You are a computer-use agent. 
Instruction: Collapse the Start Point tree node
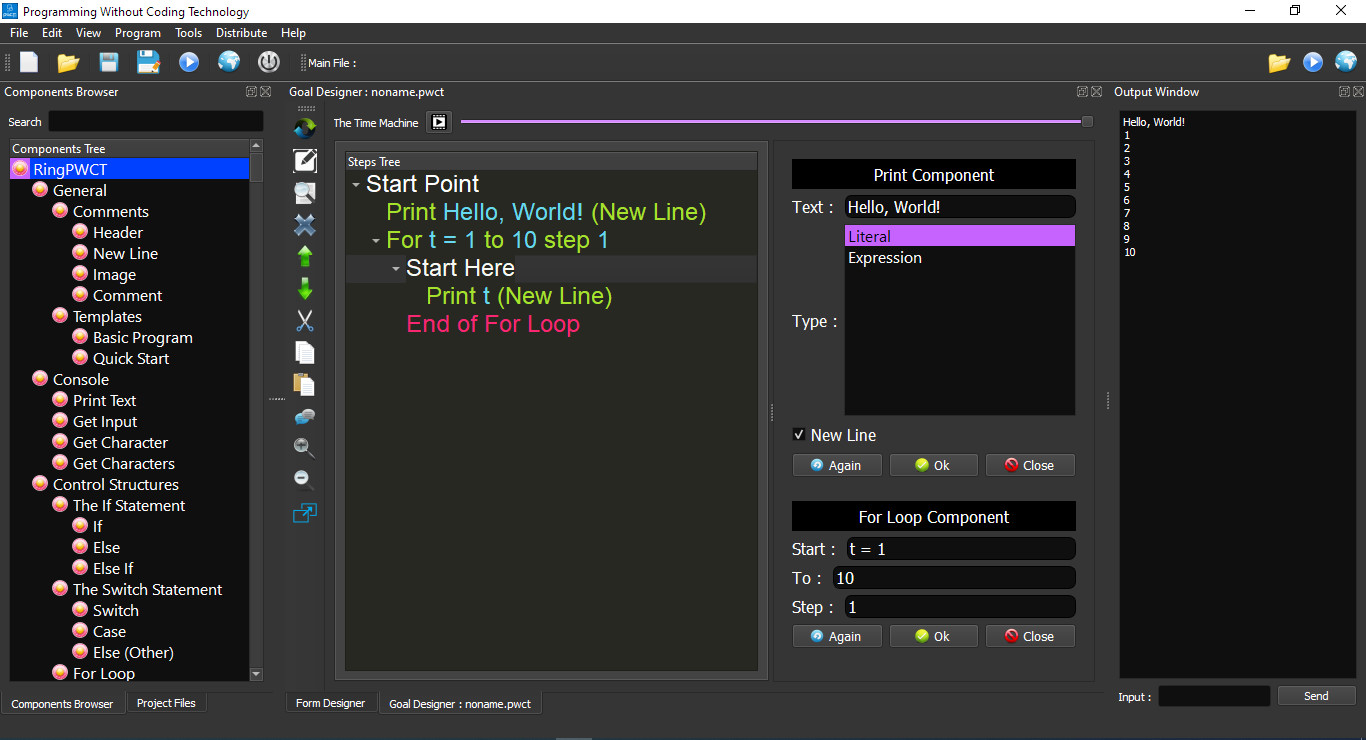pos(356,183)
